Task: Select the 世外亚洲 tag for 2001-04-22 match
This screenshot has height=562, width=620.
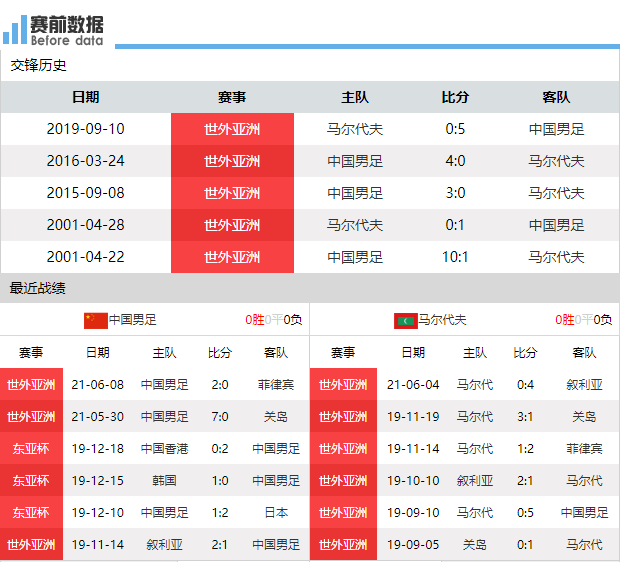Action: pyautogui.click(x=232, y=257)
